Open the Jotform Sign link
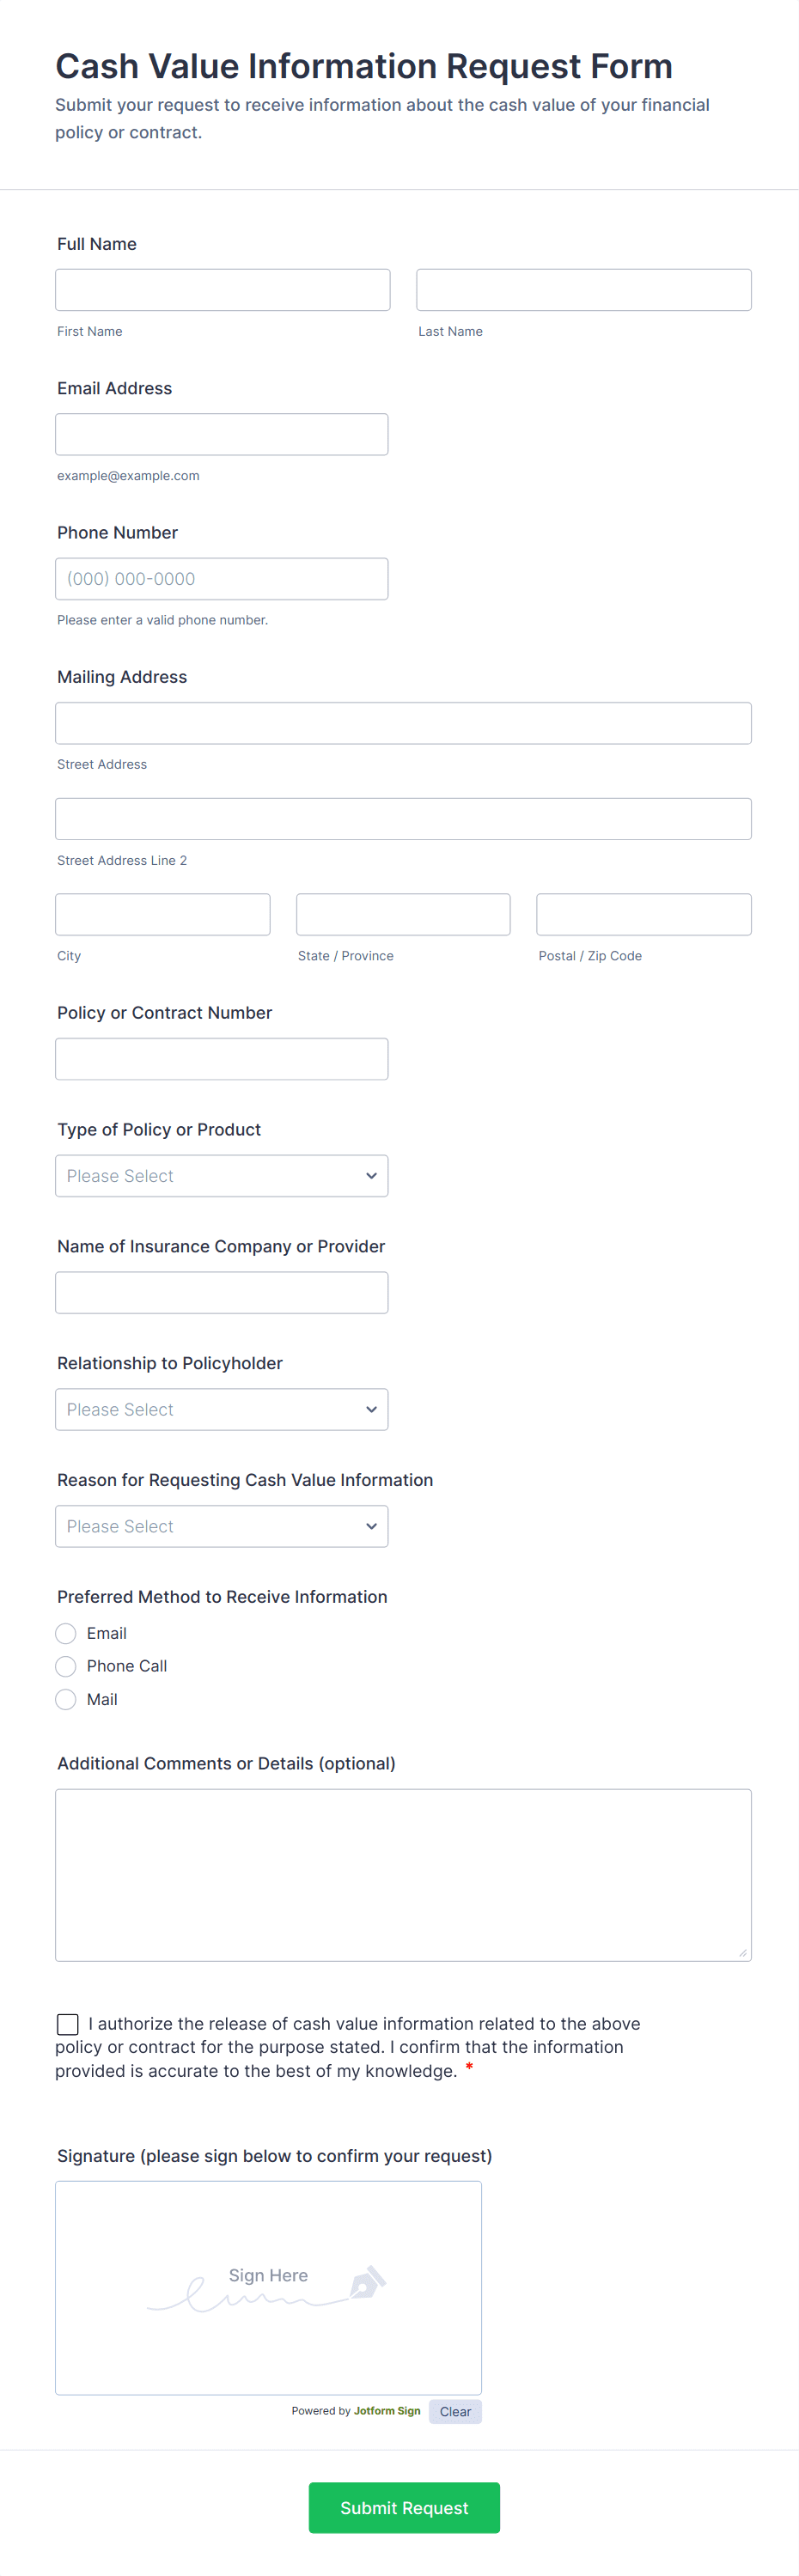Screen dimensions: 799x2576 point(387,2411)
